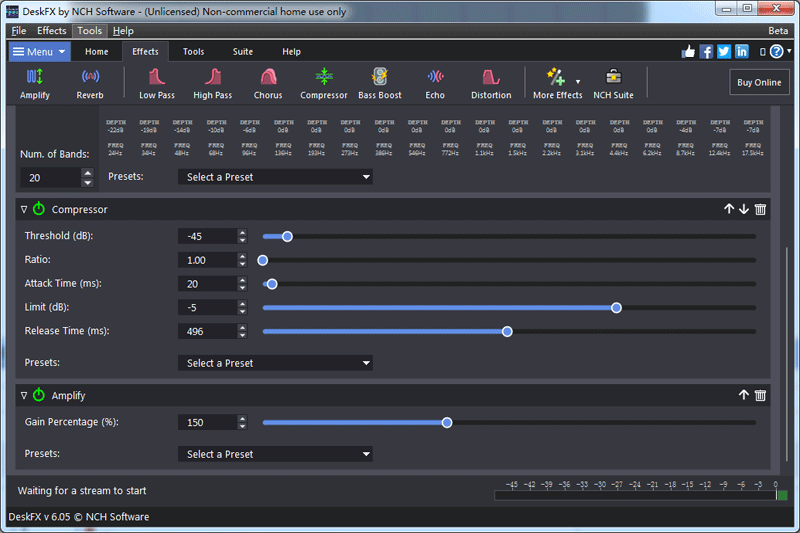Open the Effects menu in menu bar

pyautogui.click(x=52, y=31)
